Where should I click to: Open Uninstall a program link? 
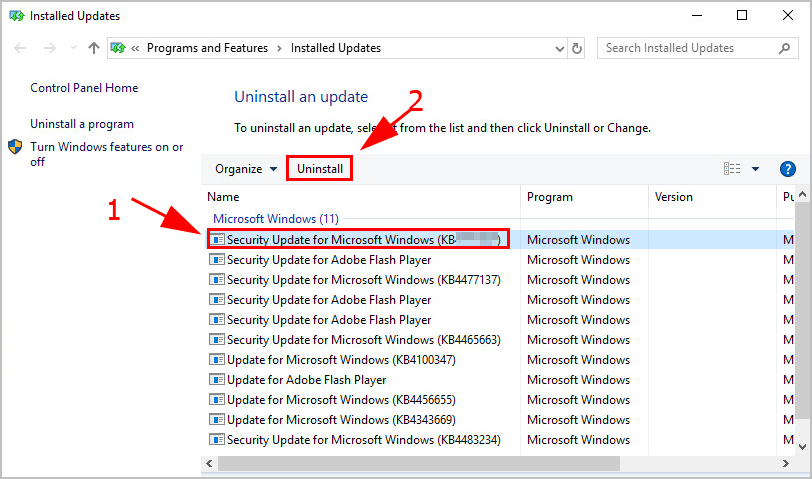click(82, 124)
